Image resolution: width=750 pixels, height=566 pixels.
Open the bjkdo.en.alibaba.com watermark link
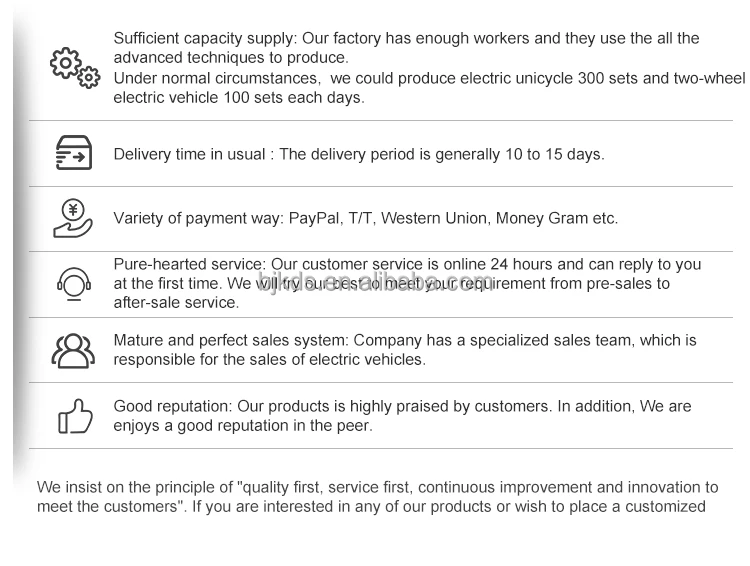[x=375, y=281]
